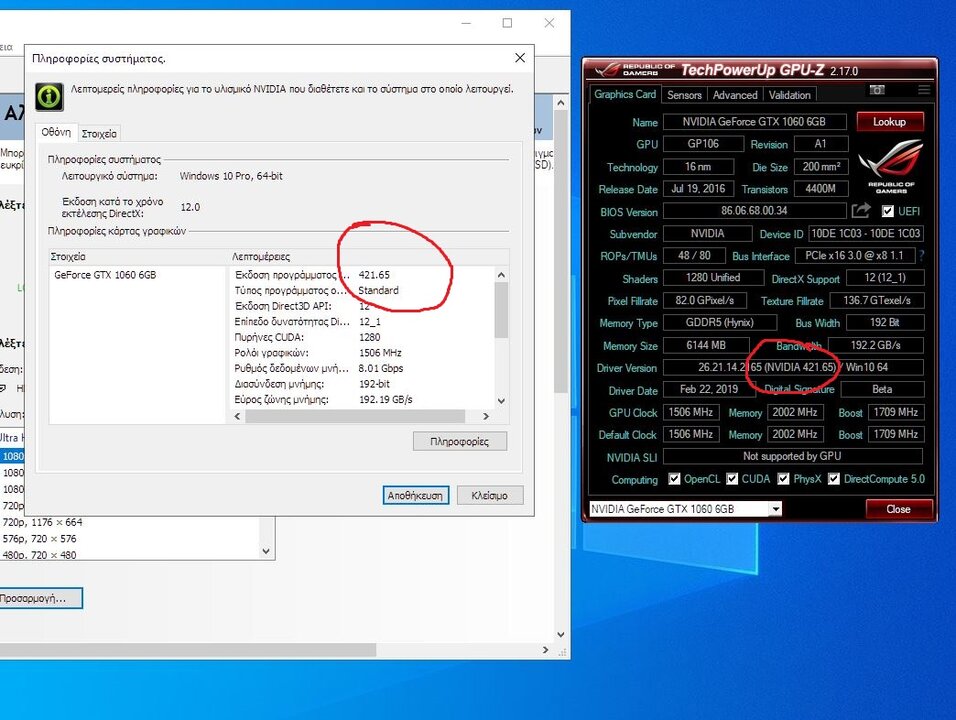This screenshot has width=956, height=720.
Task: Click the BIOS share/export arrow icon
Action: (x=861, y=211)
